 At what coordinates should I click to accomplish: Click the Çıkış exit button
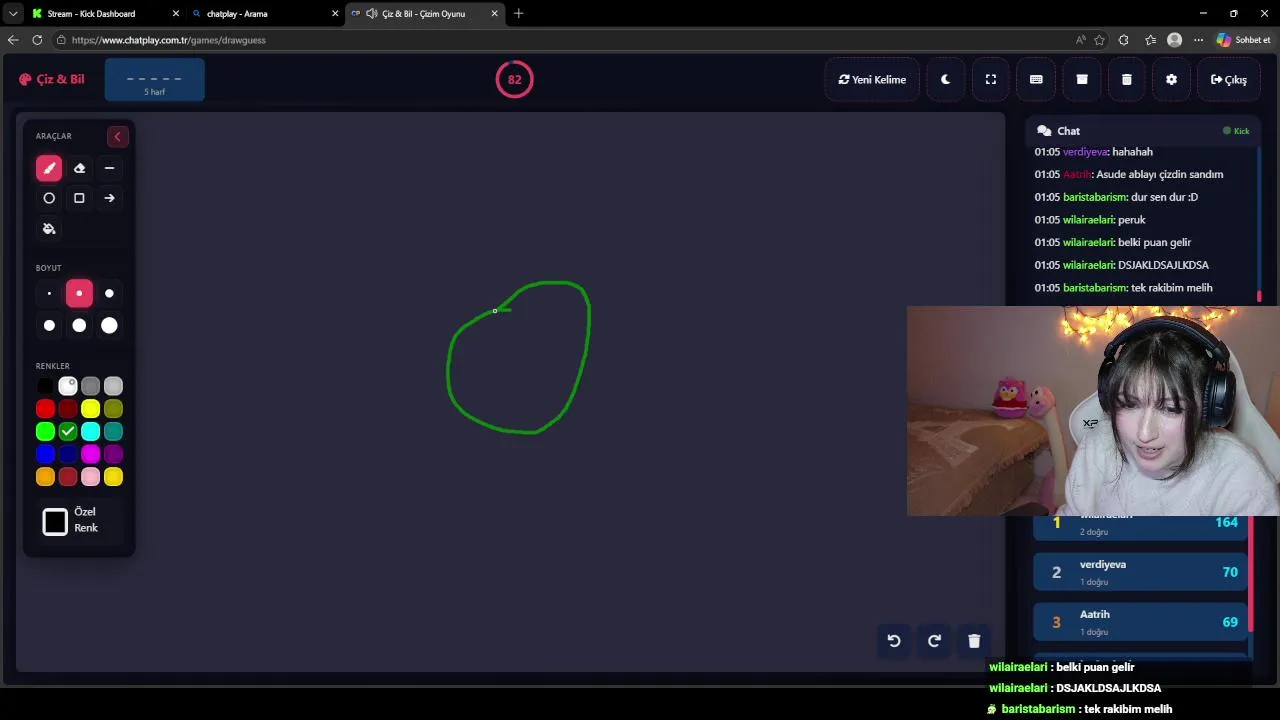pos(1228,80)
